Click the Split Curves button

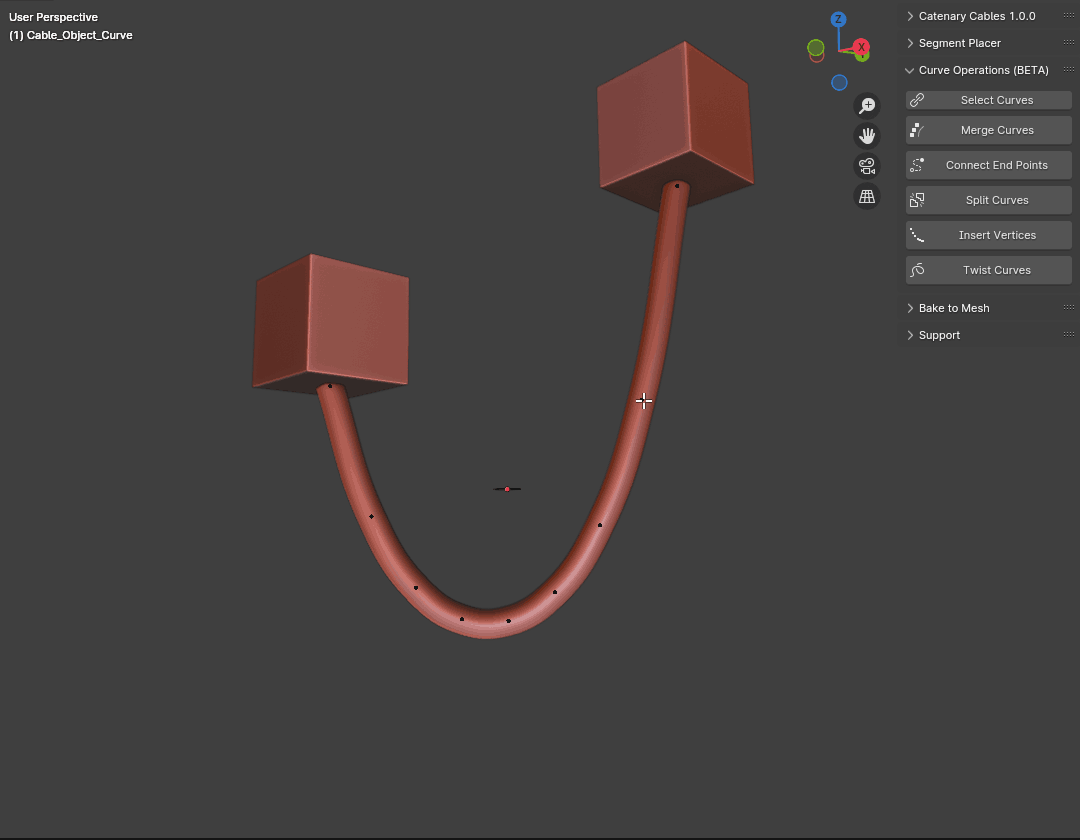tap(988, 200)
